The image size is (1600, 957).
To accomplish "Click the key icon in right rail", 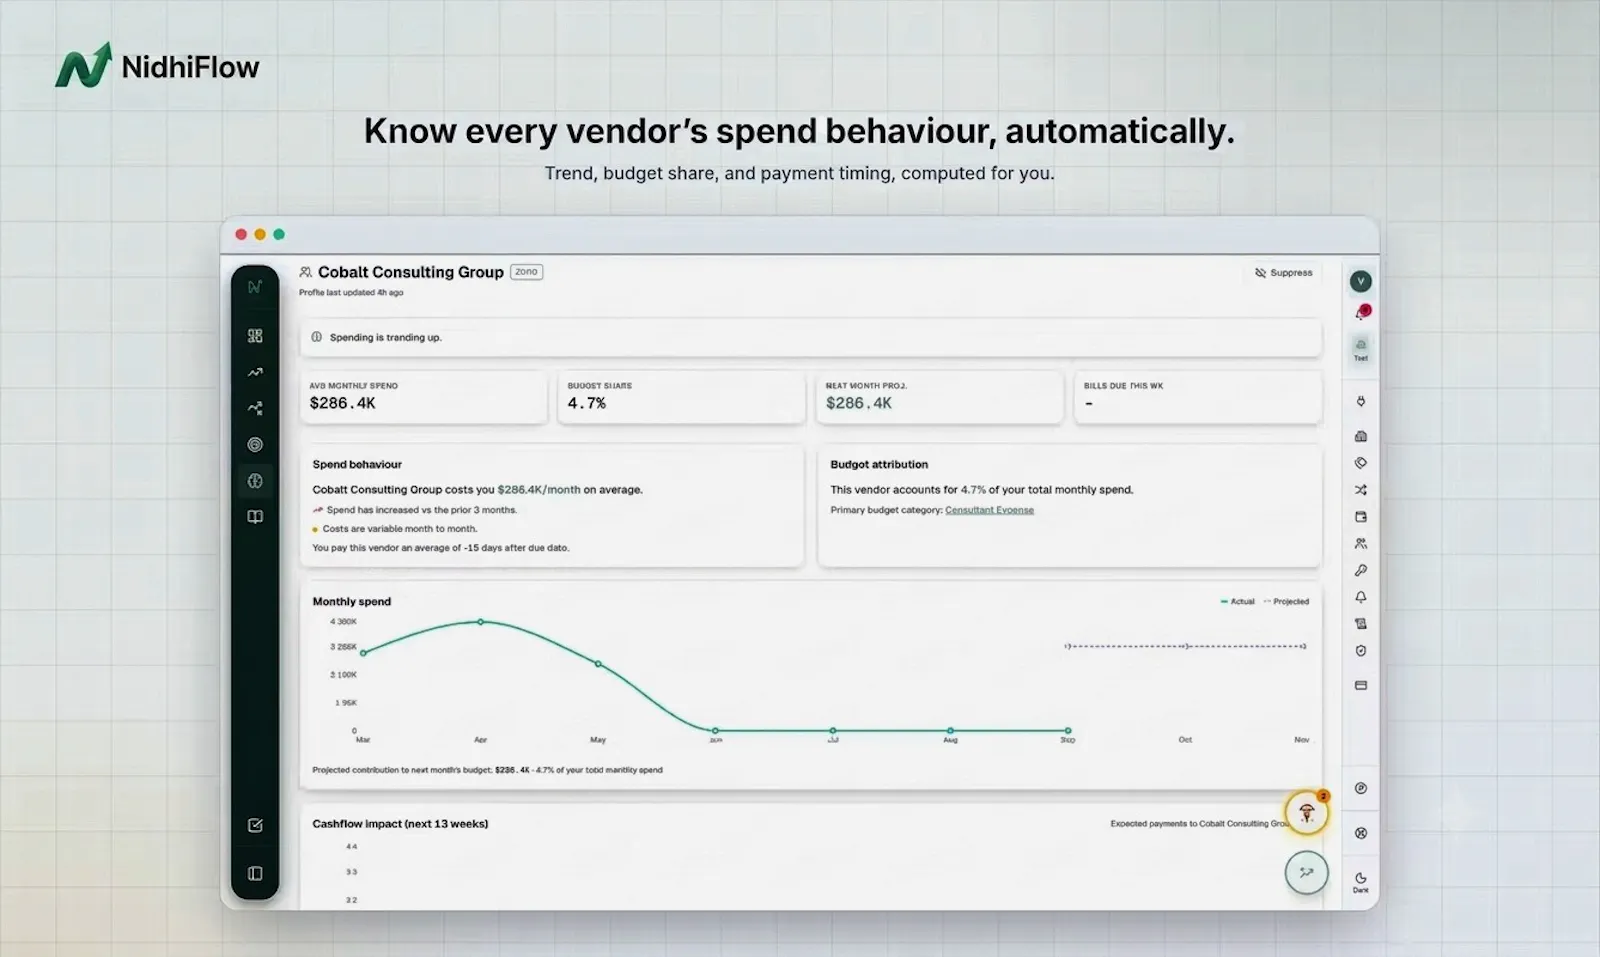I will [x=1361, y=570].
